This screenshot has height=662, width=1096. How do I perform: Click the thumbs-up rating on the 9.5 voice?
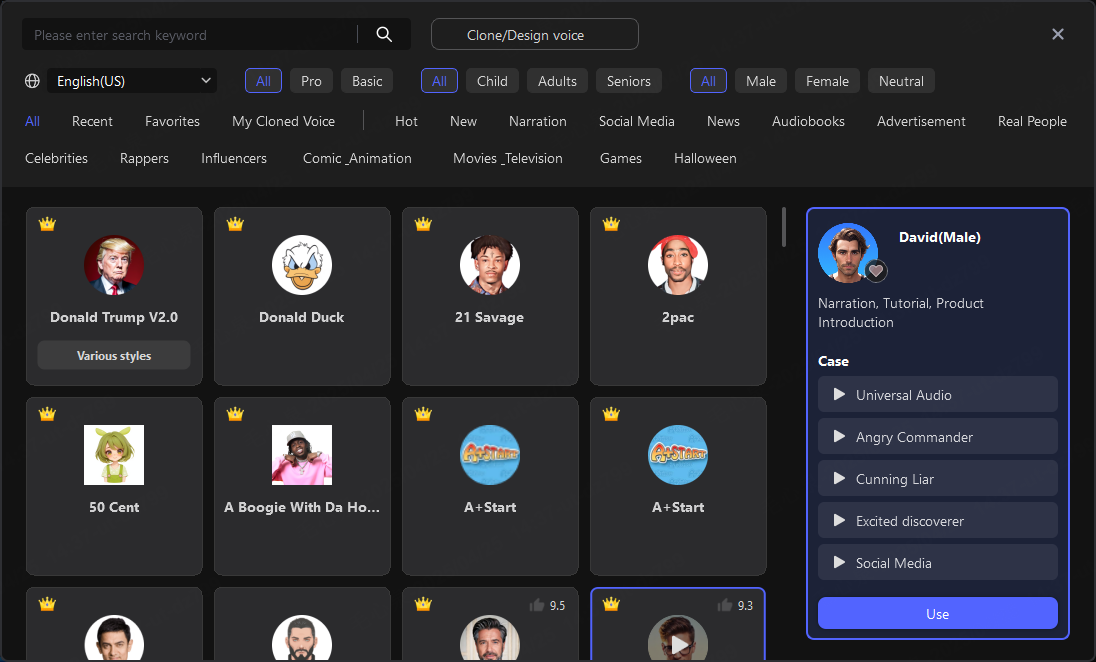(x=536, y=605)
